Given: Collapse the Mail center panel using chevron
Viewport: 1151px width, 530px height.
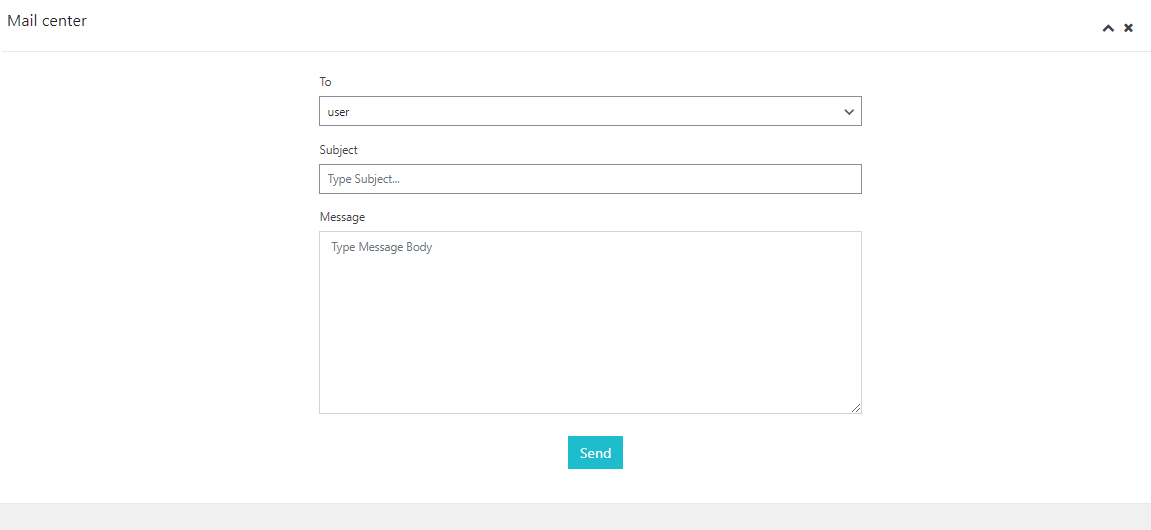Looking at the screenshot, I should coord(1108,28).
